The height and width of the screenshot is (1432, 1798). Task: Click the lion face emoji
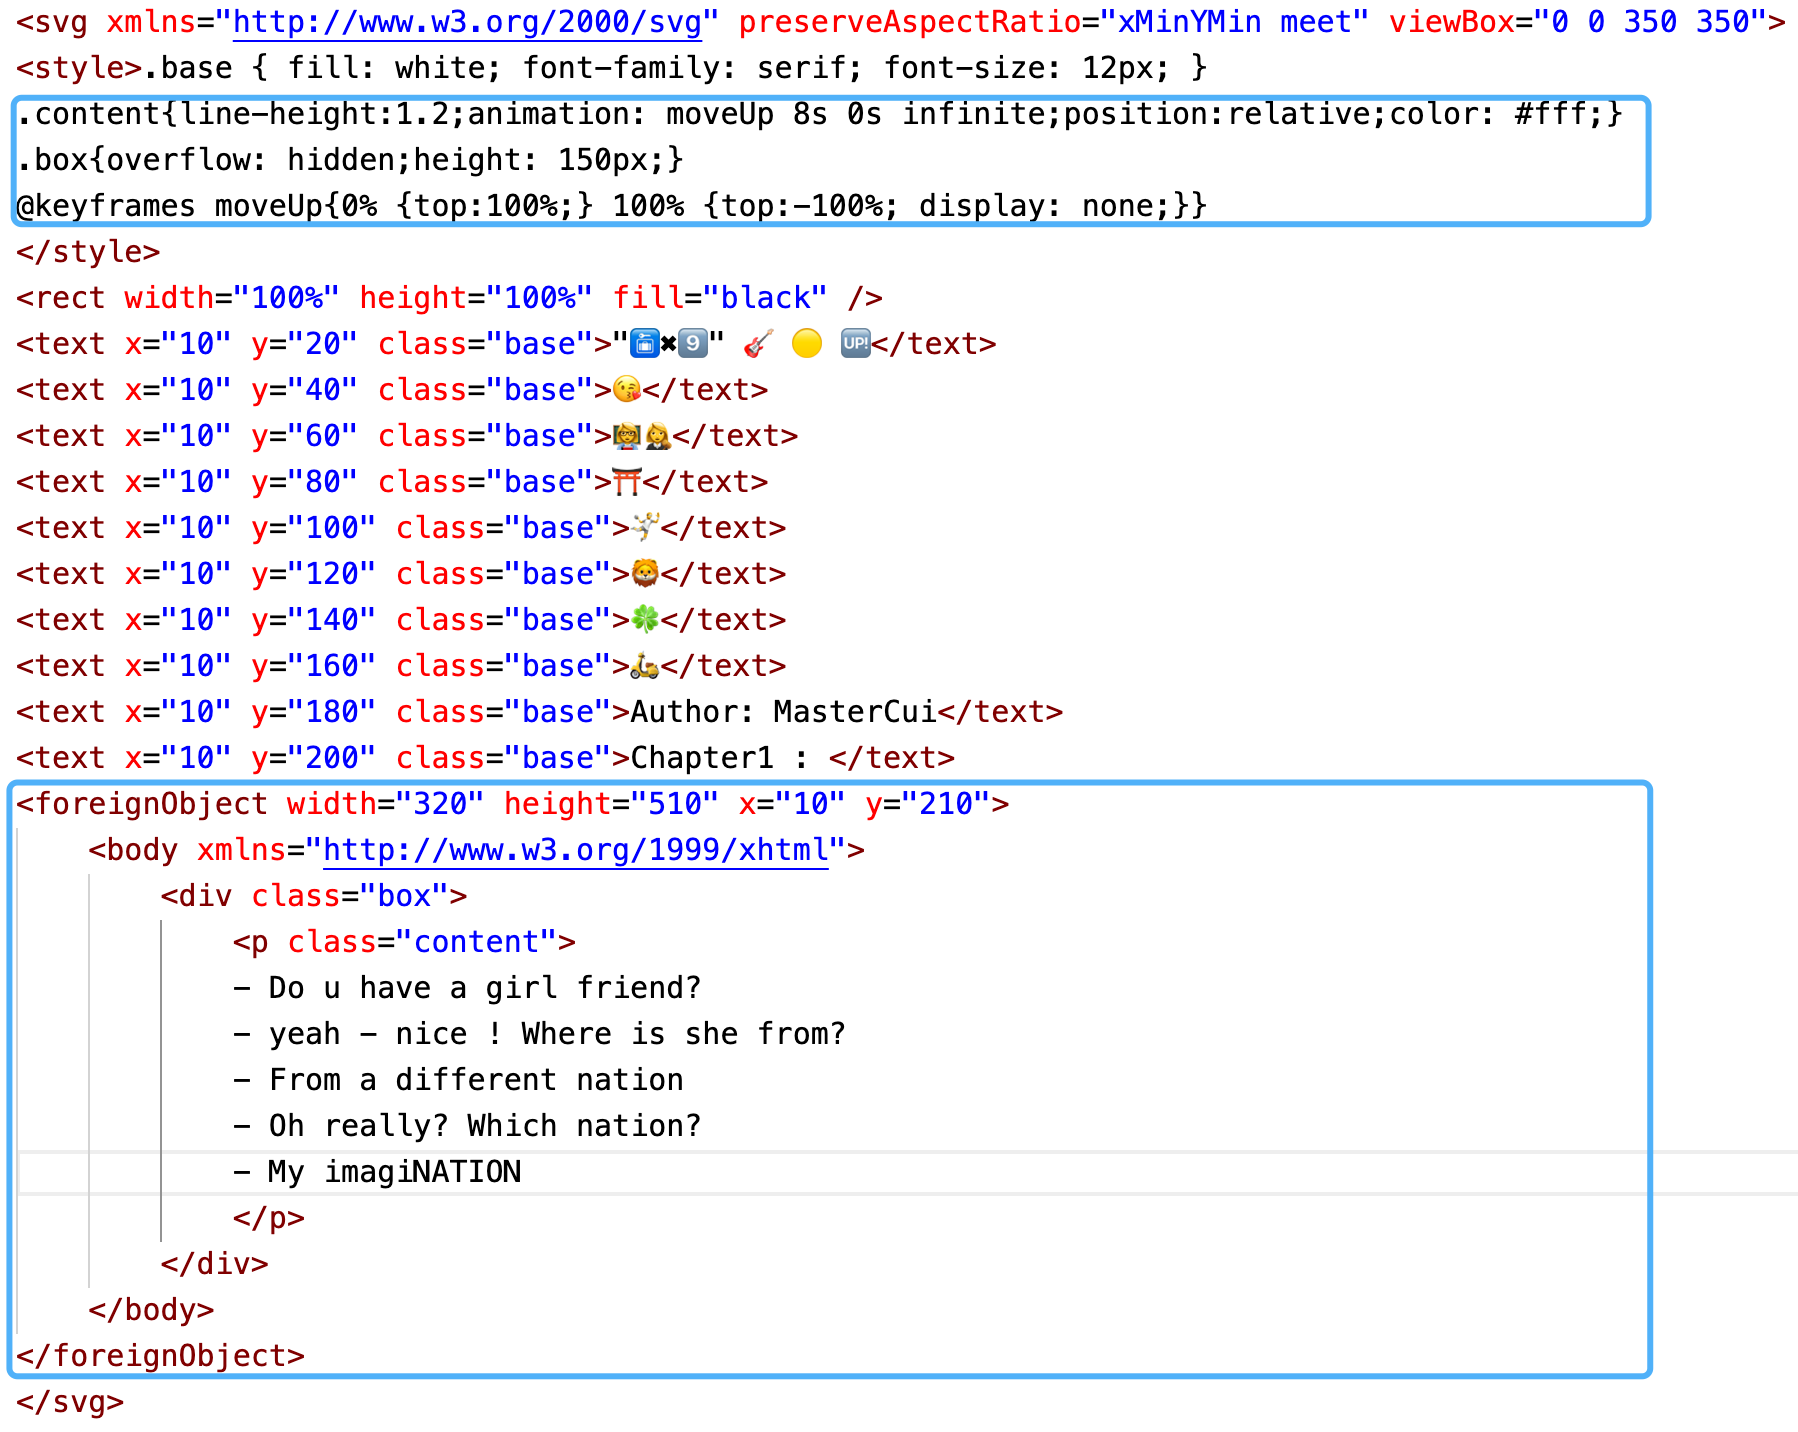pyautogui.click(x=645, y=573)
